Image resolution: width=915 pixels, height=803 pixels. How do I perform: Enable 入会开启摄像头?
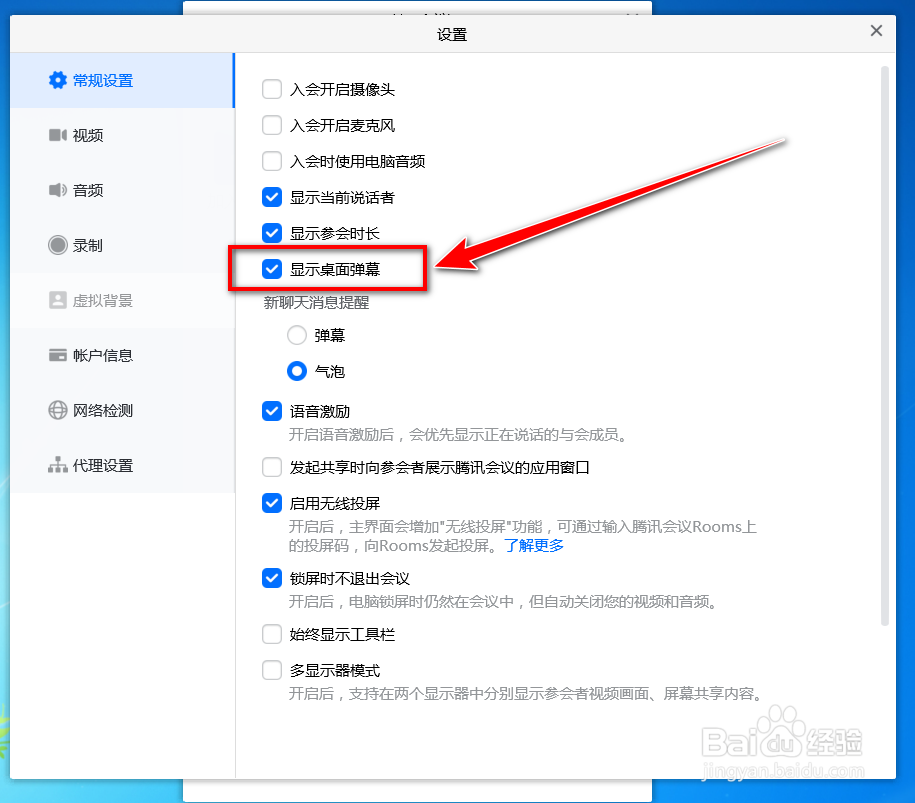pyautogui.click(x=271, y=89)
